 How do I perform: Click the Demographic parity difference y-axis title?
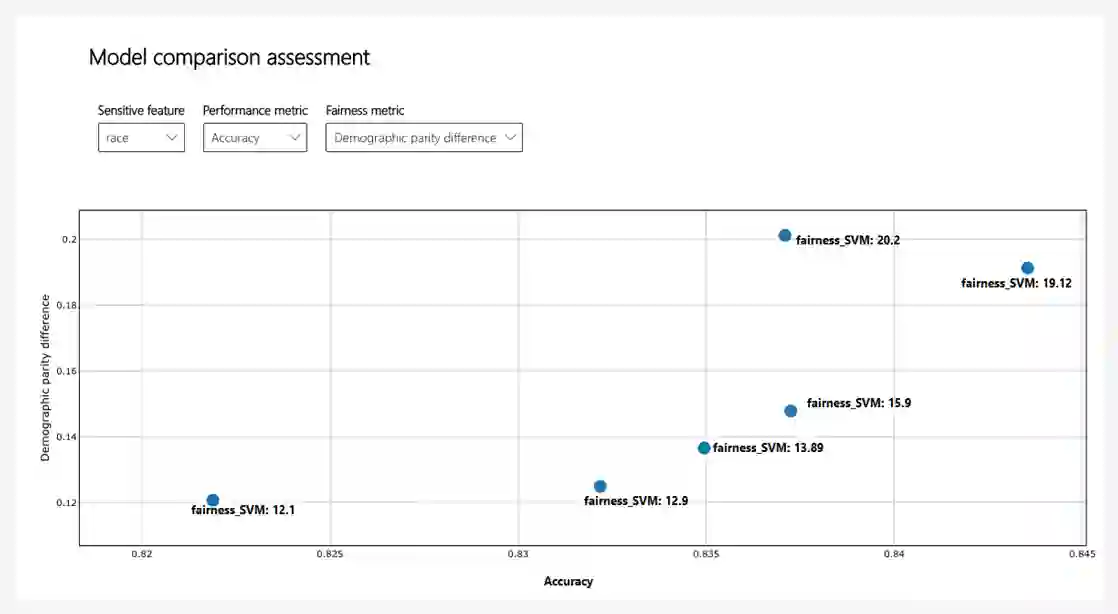(x=46, y=377)
